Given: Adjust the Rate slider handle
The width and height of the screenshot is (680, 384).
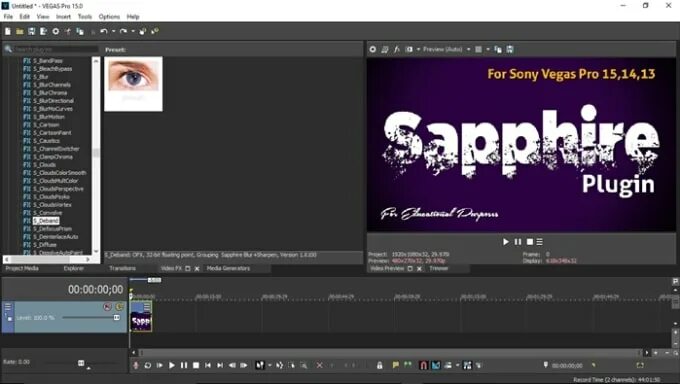Looking at the screenshot, I should point(81,363).
